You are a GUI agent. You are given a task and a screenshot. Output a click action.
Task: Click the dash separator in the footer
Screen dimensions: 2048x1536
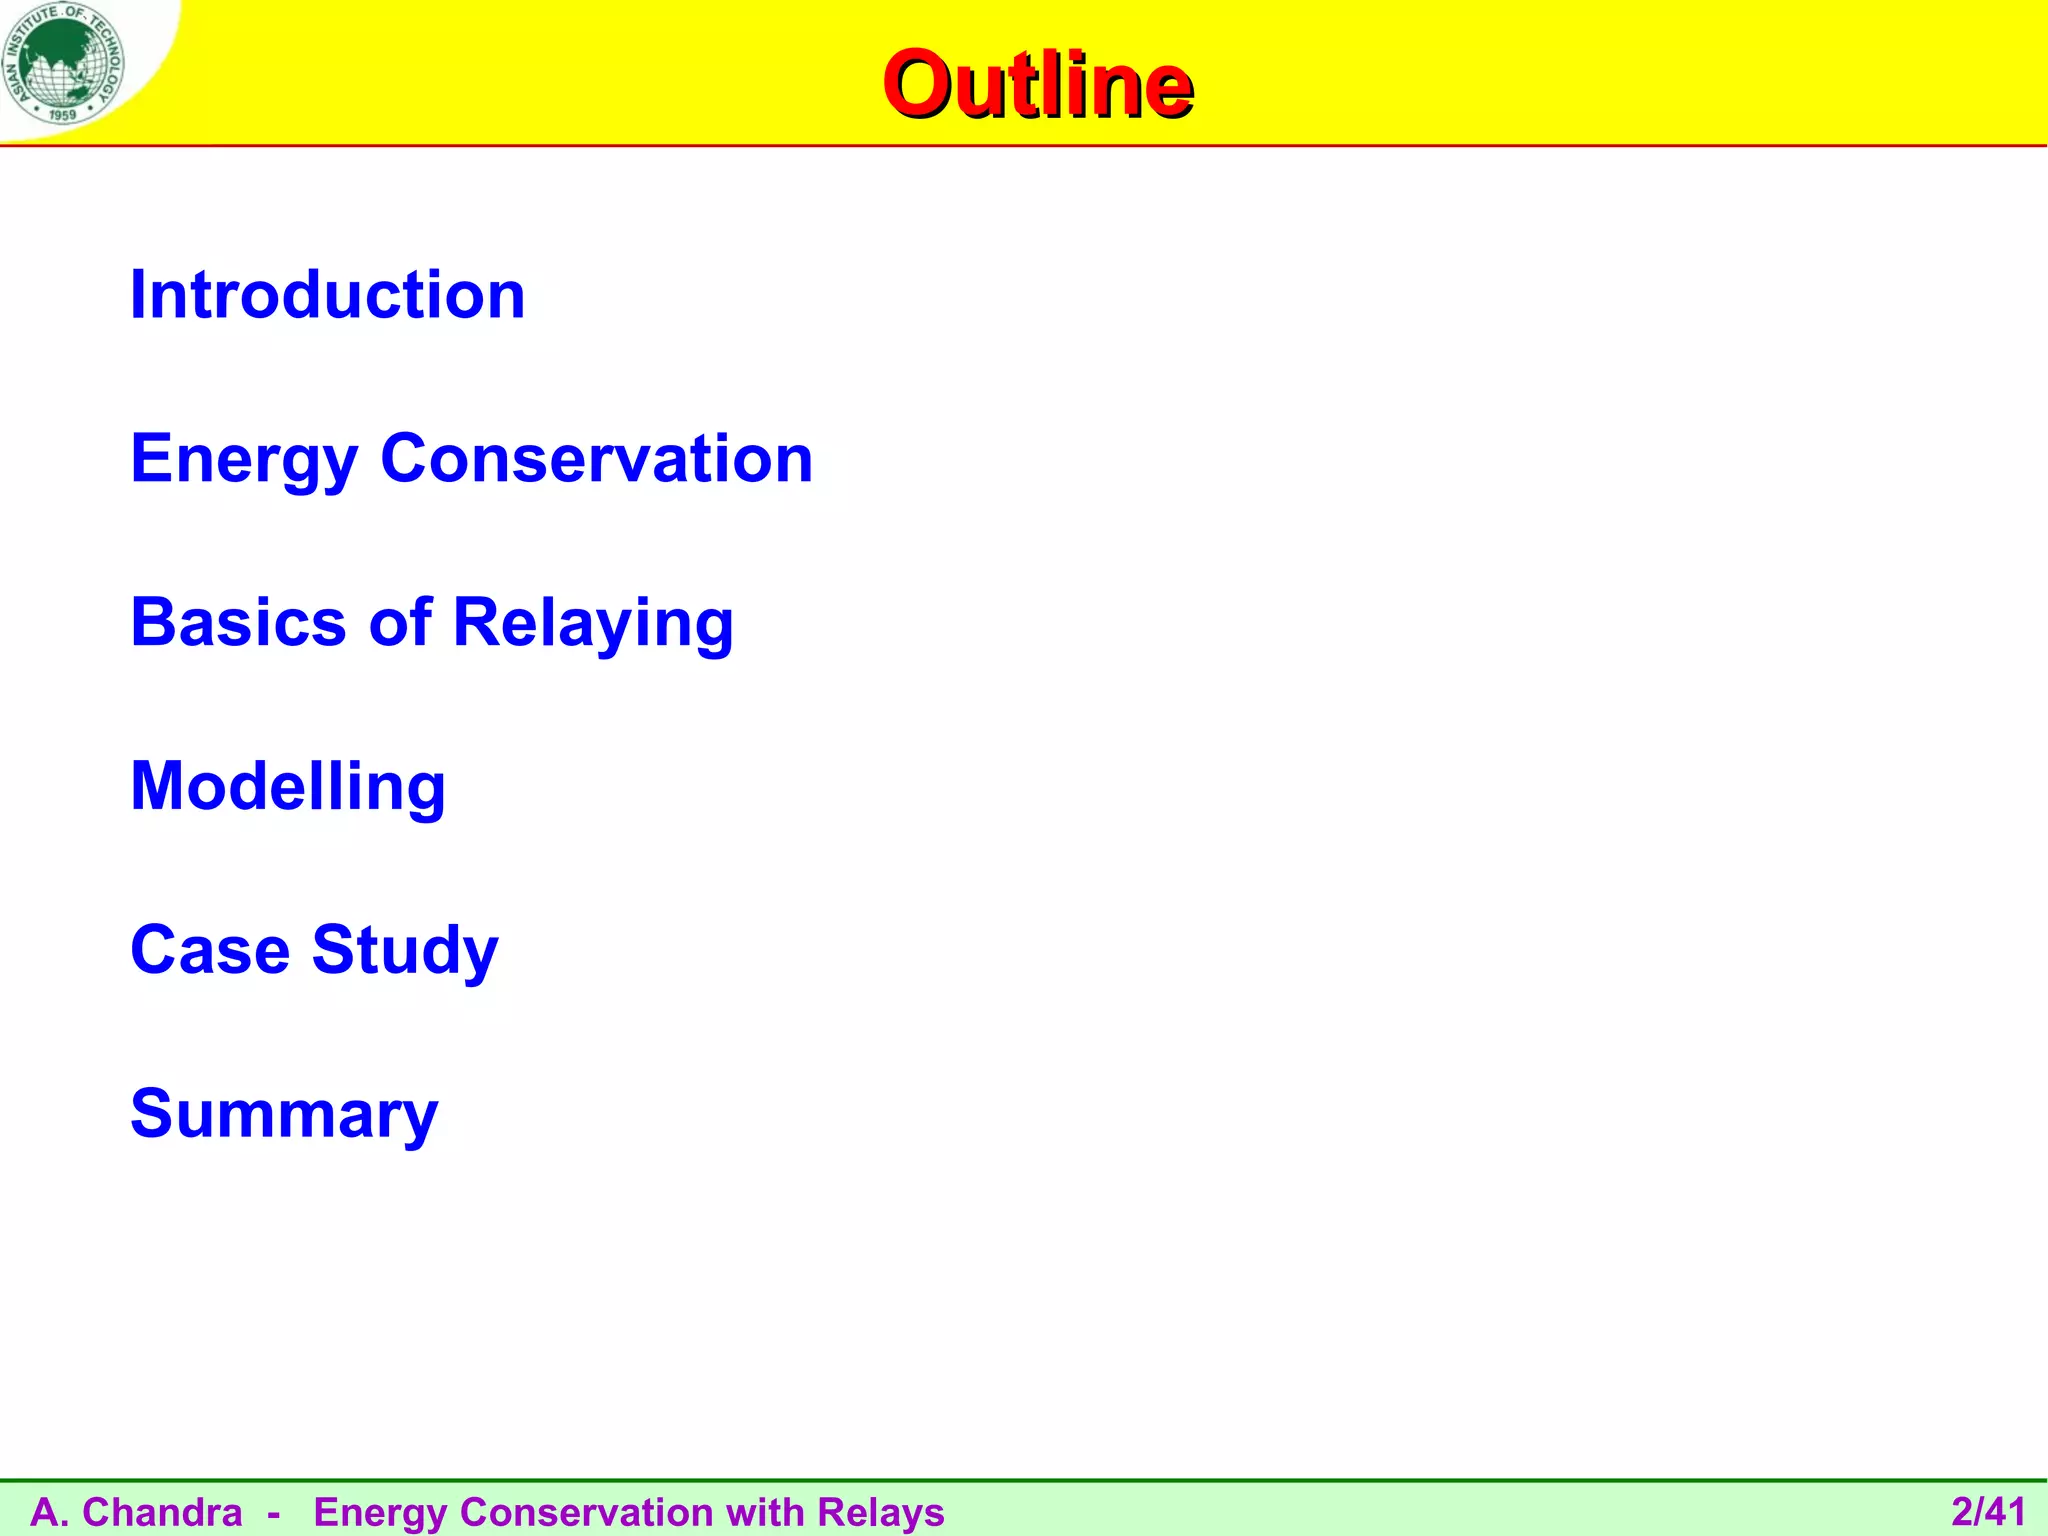[x=274, y=1513]
